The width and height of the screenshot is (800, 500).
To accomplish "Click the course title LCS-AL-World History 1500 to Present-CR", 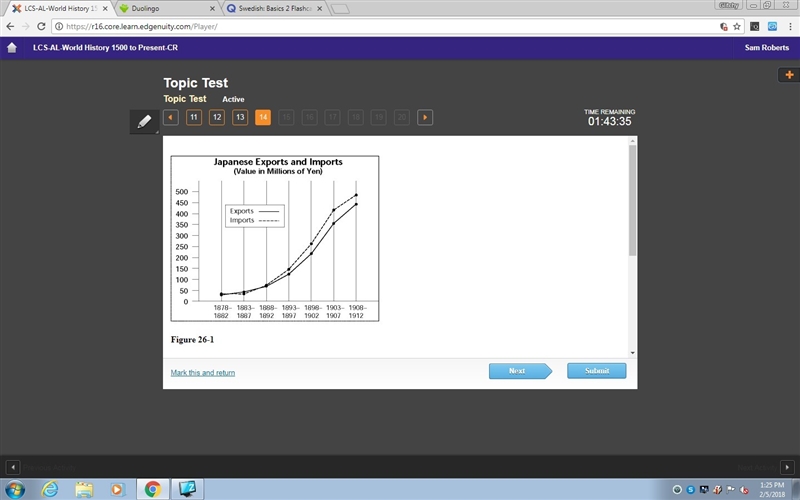I will [x=106, y=47].
